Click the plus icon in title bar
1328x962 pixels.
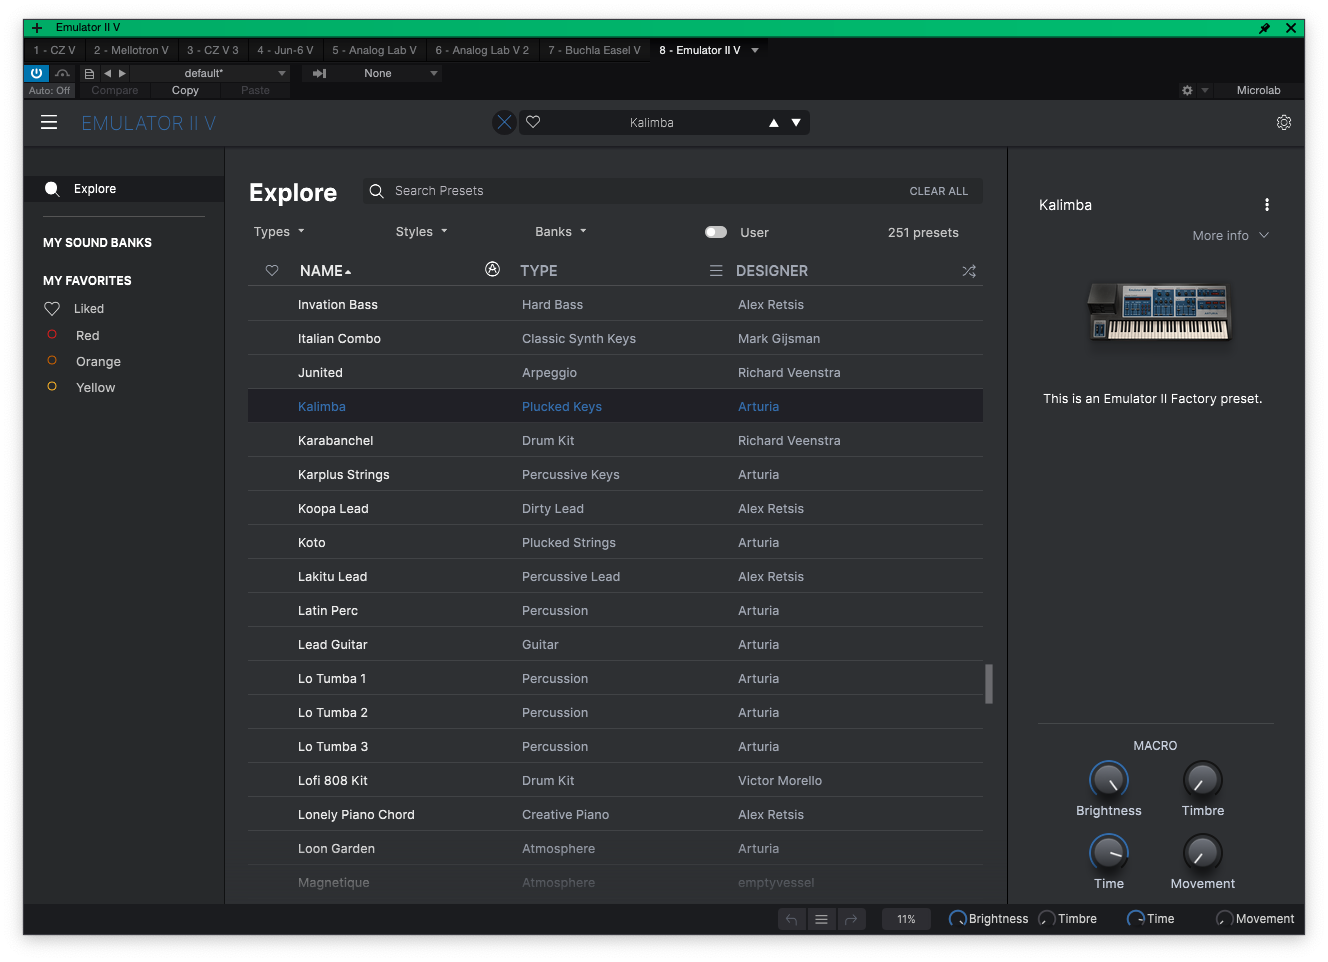(x=37, y=28)
